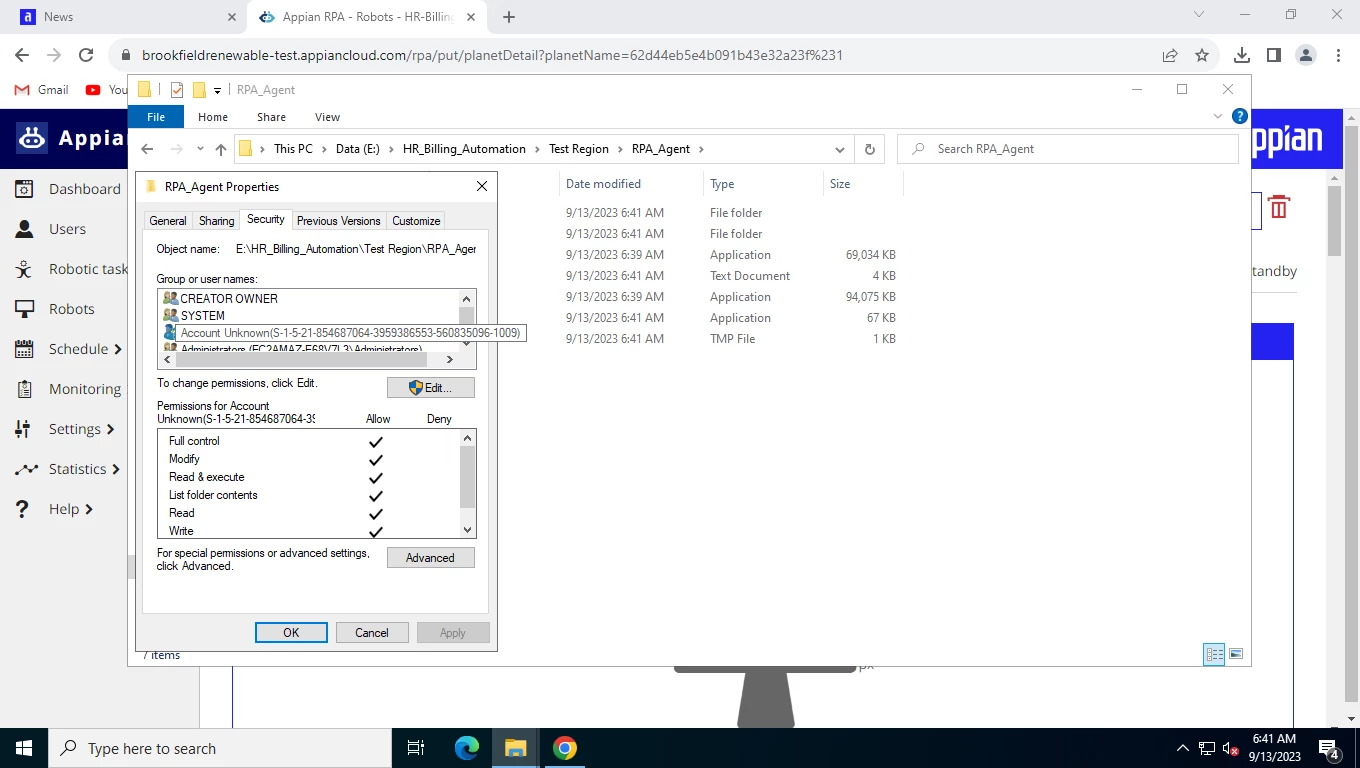Open Dashboard icon in Appian sidebar
Image resolution: width=1360 pixels, height=768 pixels.
(x=25, y=189)
